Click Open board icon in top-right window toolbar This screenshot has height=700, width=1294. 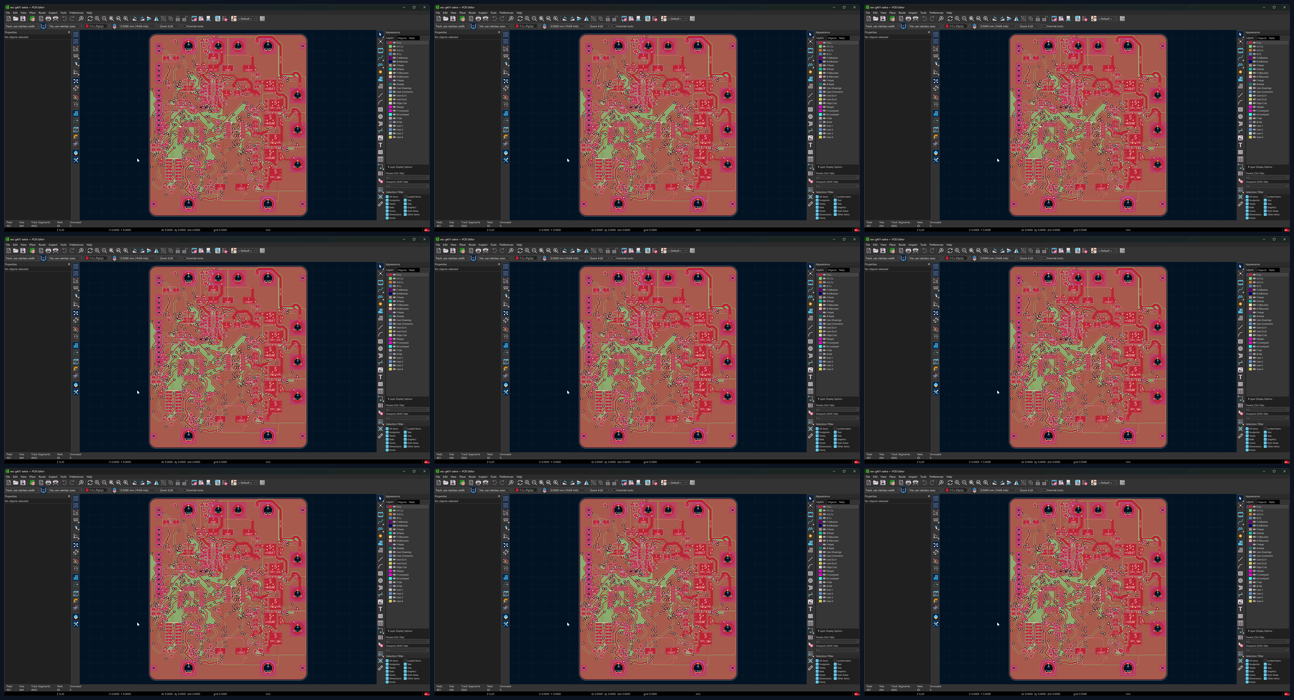click(x=876, y=18)
